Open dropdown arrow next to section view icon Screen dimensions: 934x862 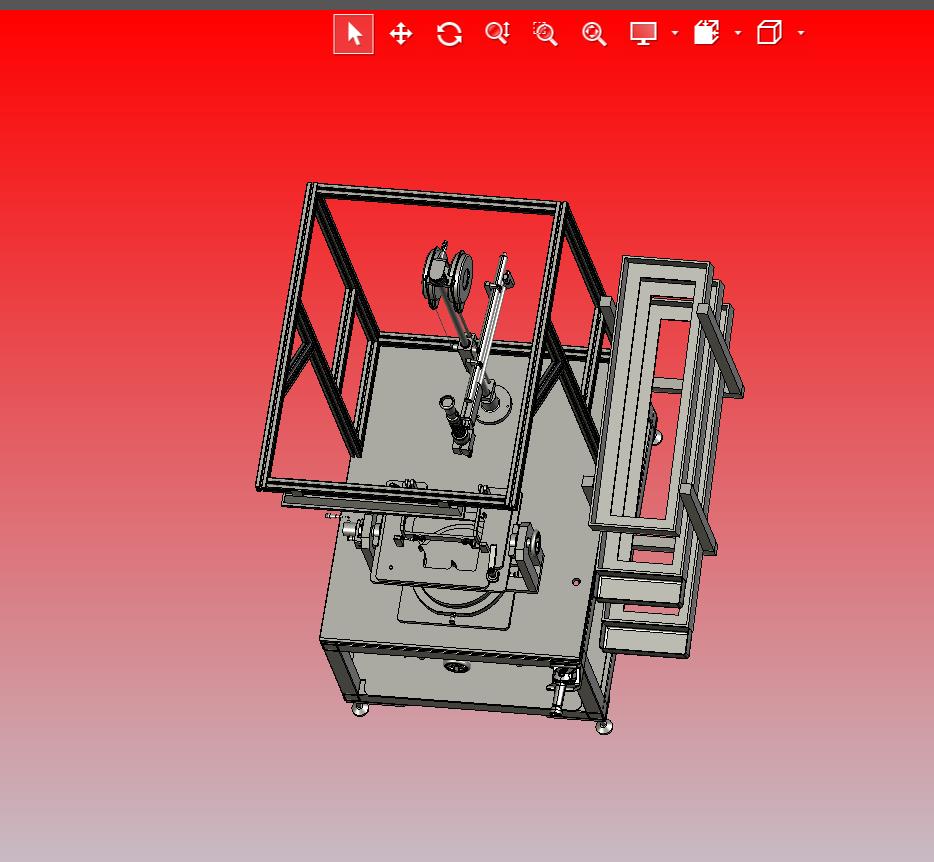[738, 33]
